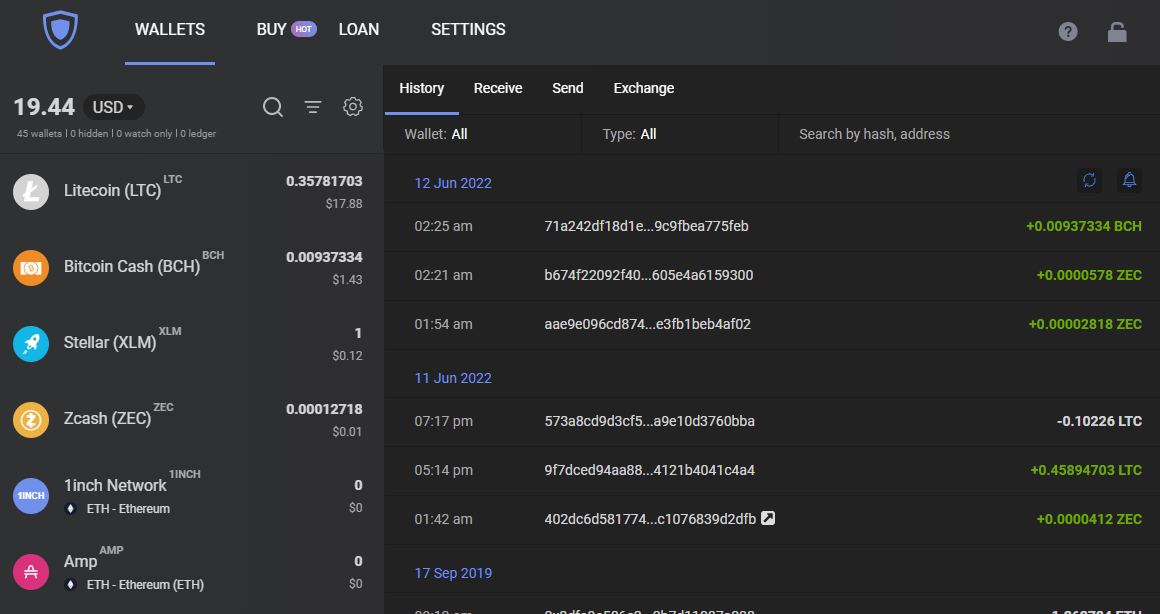This screenshot has height=614, width=1160.
Task: Click the Litecoin coin icon
Action: click(31, 192)
